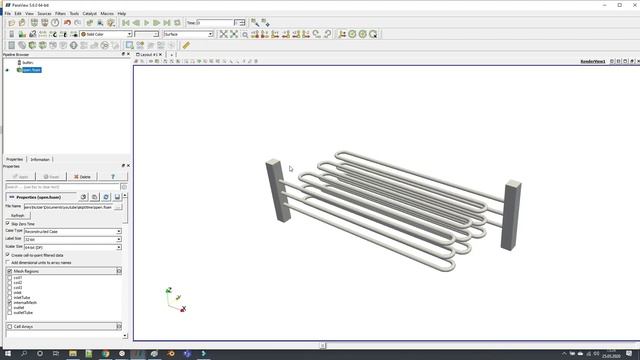Click the properties search field
This screenshot has height=360, width=640.
63,187
